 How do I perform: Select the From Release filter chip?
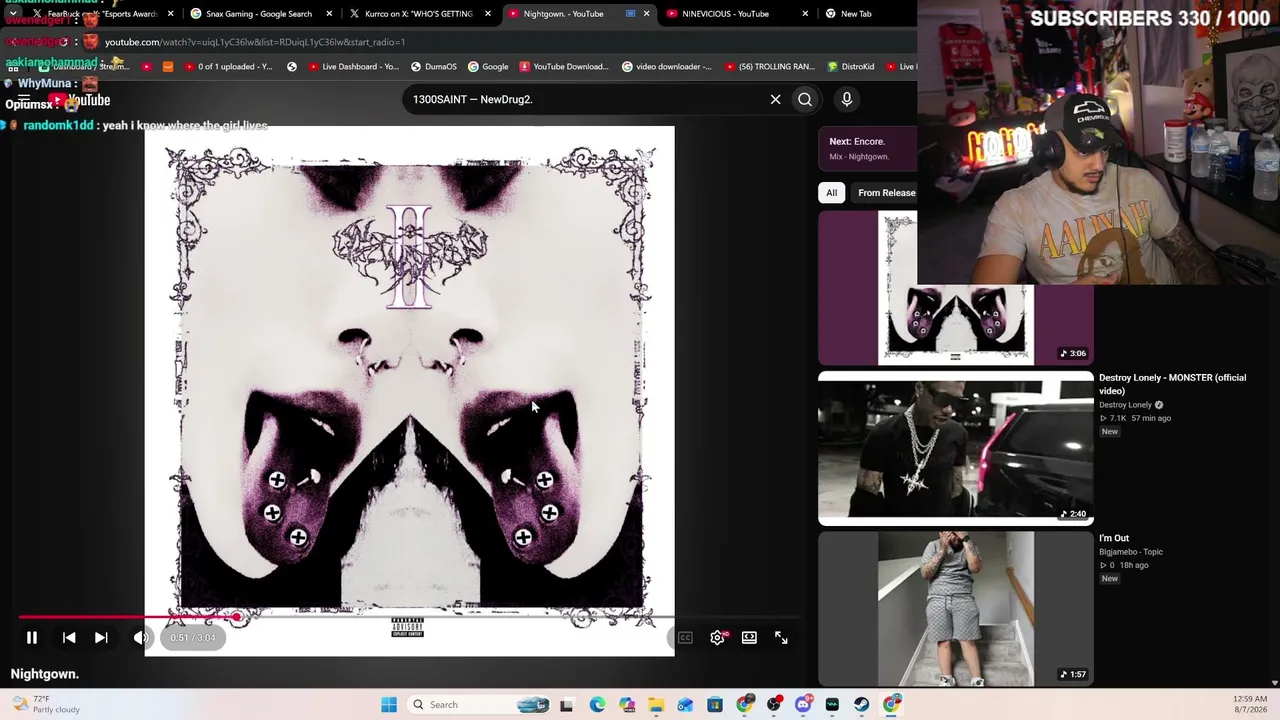[x=886, y=192]
